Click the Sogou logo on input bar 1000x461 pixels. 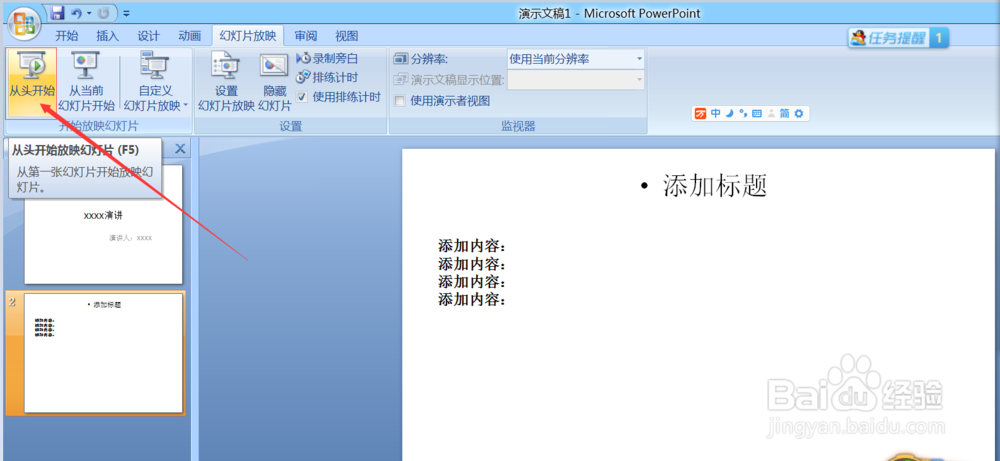[x=701, y=113]
